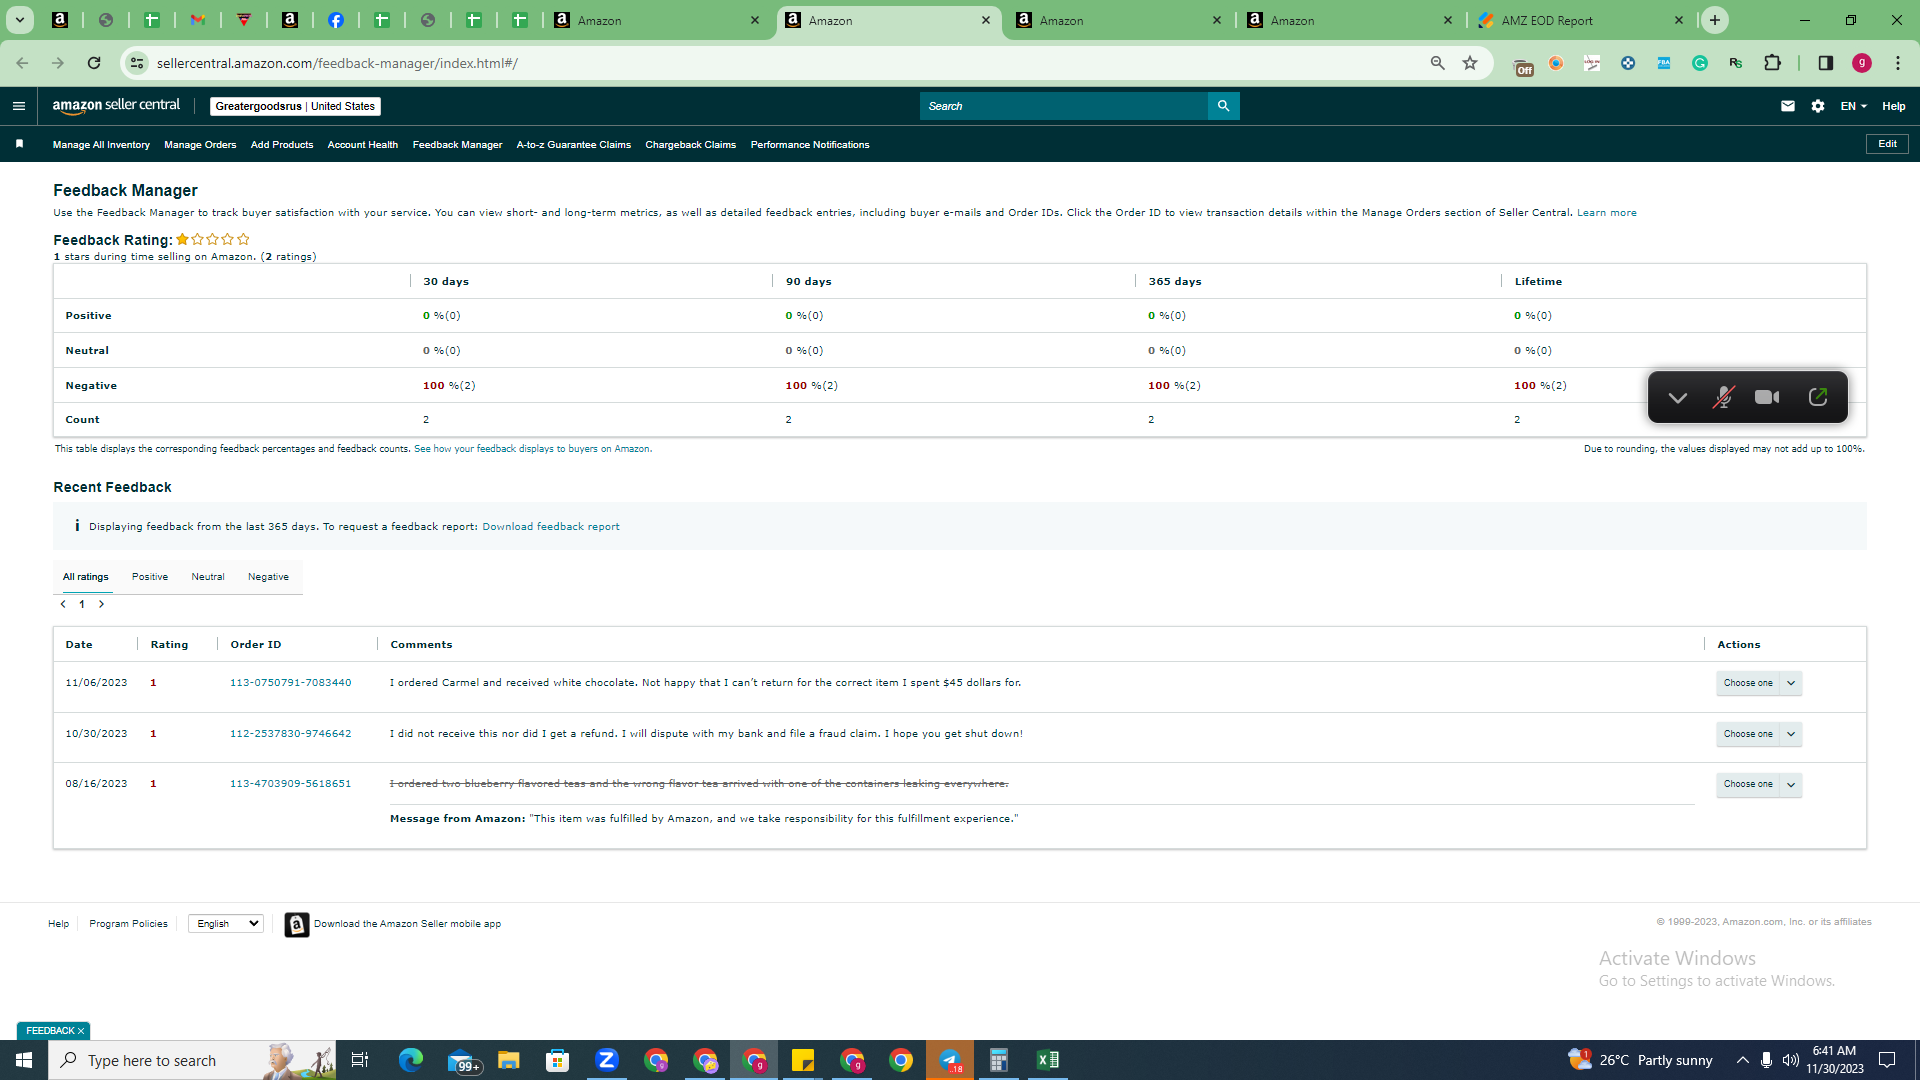Go to the next feedback page arrow

(101, 604)
